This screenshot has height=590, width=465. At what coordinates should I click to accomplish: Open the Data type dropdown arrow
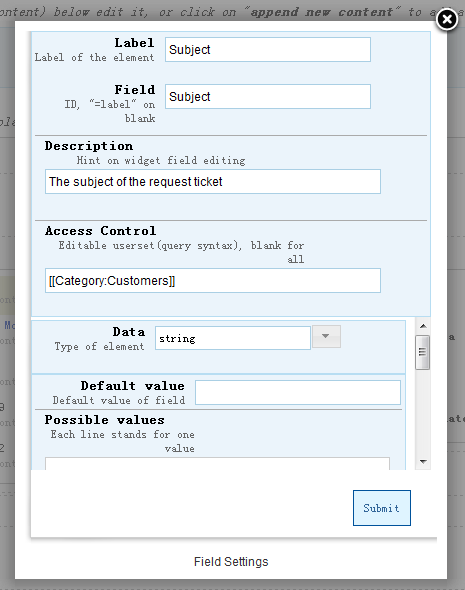point(326,336)
